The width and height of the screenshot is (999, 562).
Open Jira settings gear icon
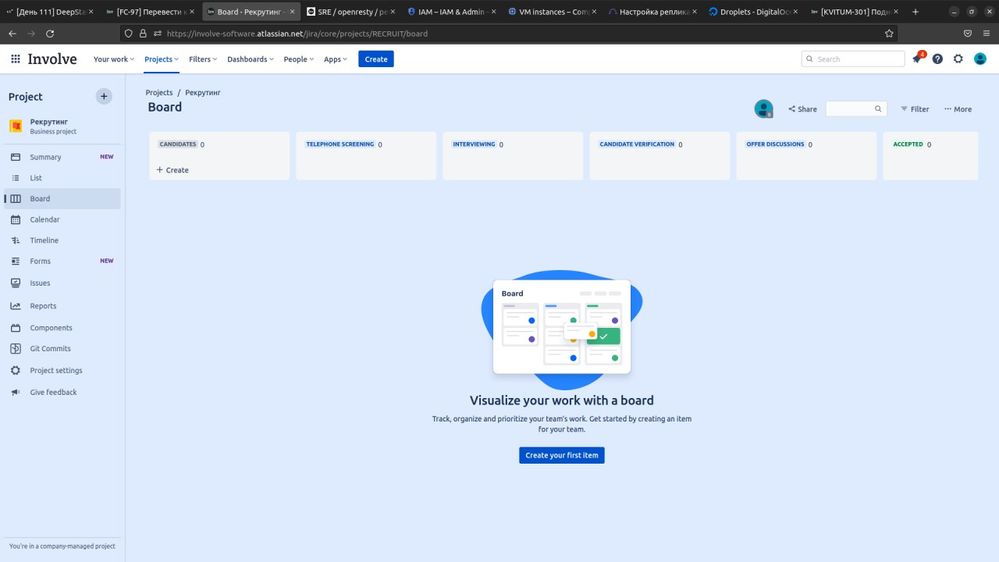[958, 59]
